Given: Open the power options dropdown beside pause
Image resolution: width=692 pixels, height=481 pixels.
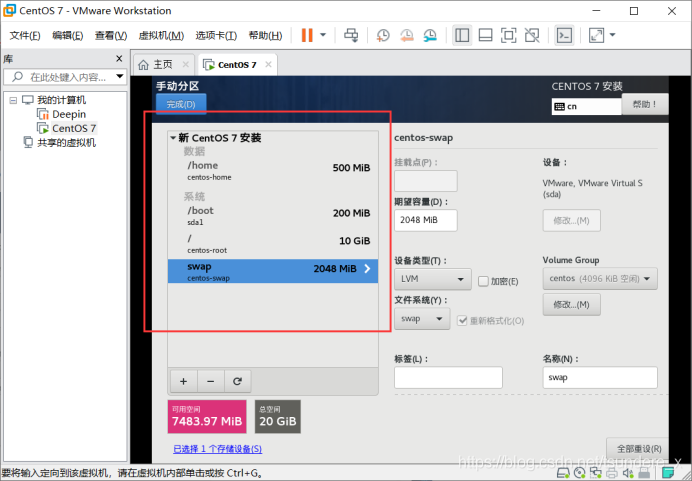Looking at the screenshot, I should pos(323,35).
